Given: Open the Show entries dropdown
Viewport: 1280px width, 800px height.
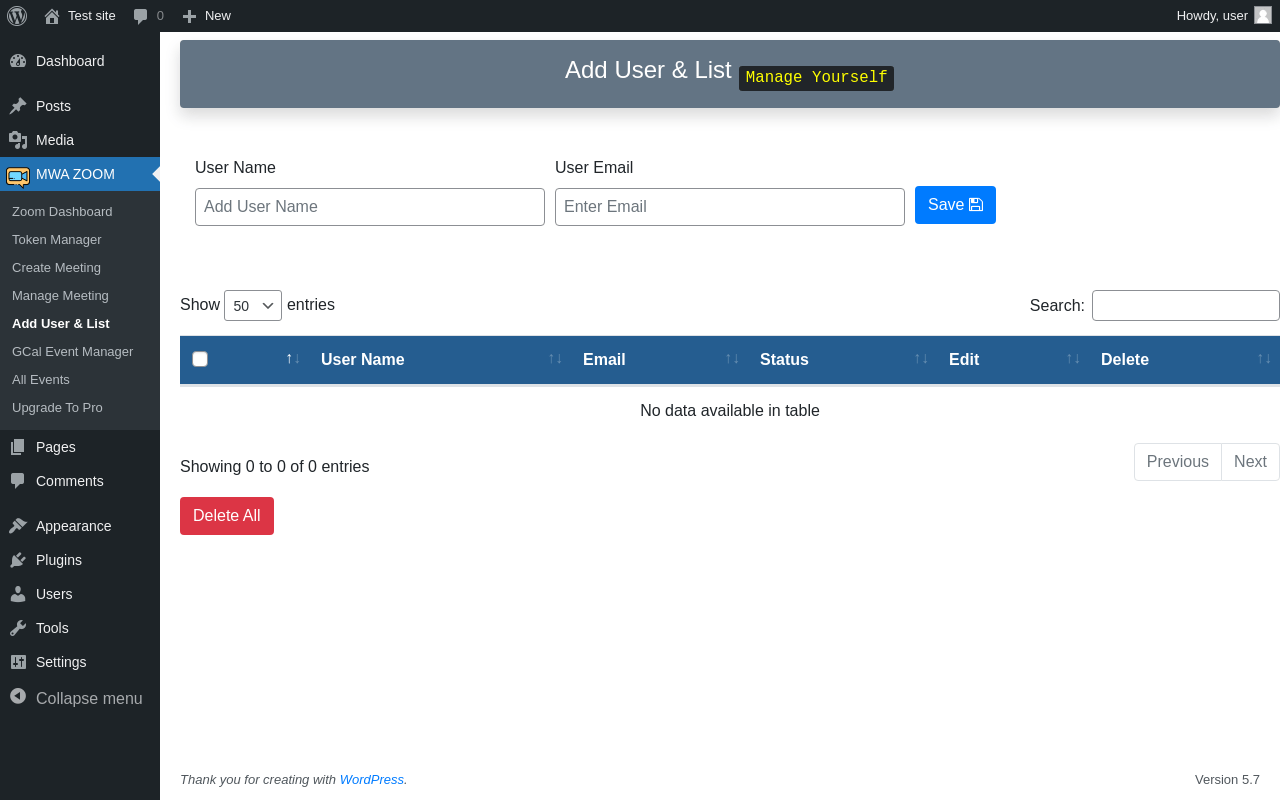Looking at the screenshot, I should coord(253,305).
